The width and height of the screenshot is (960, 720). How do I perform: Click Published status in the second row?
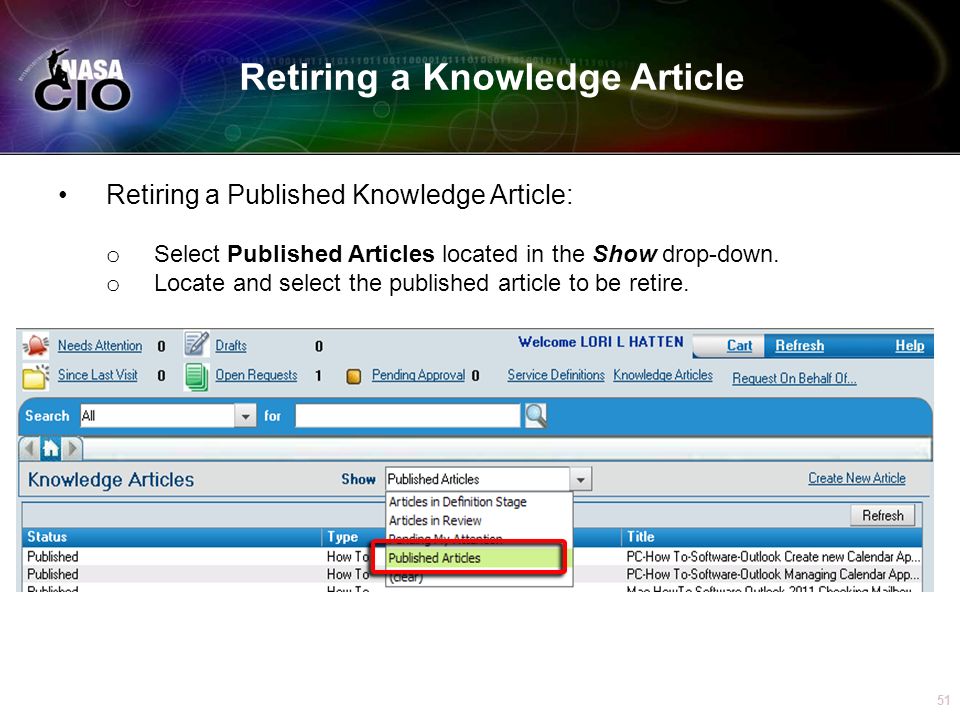pos(53,574)
